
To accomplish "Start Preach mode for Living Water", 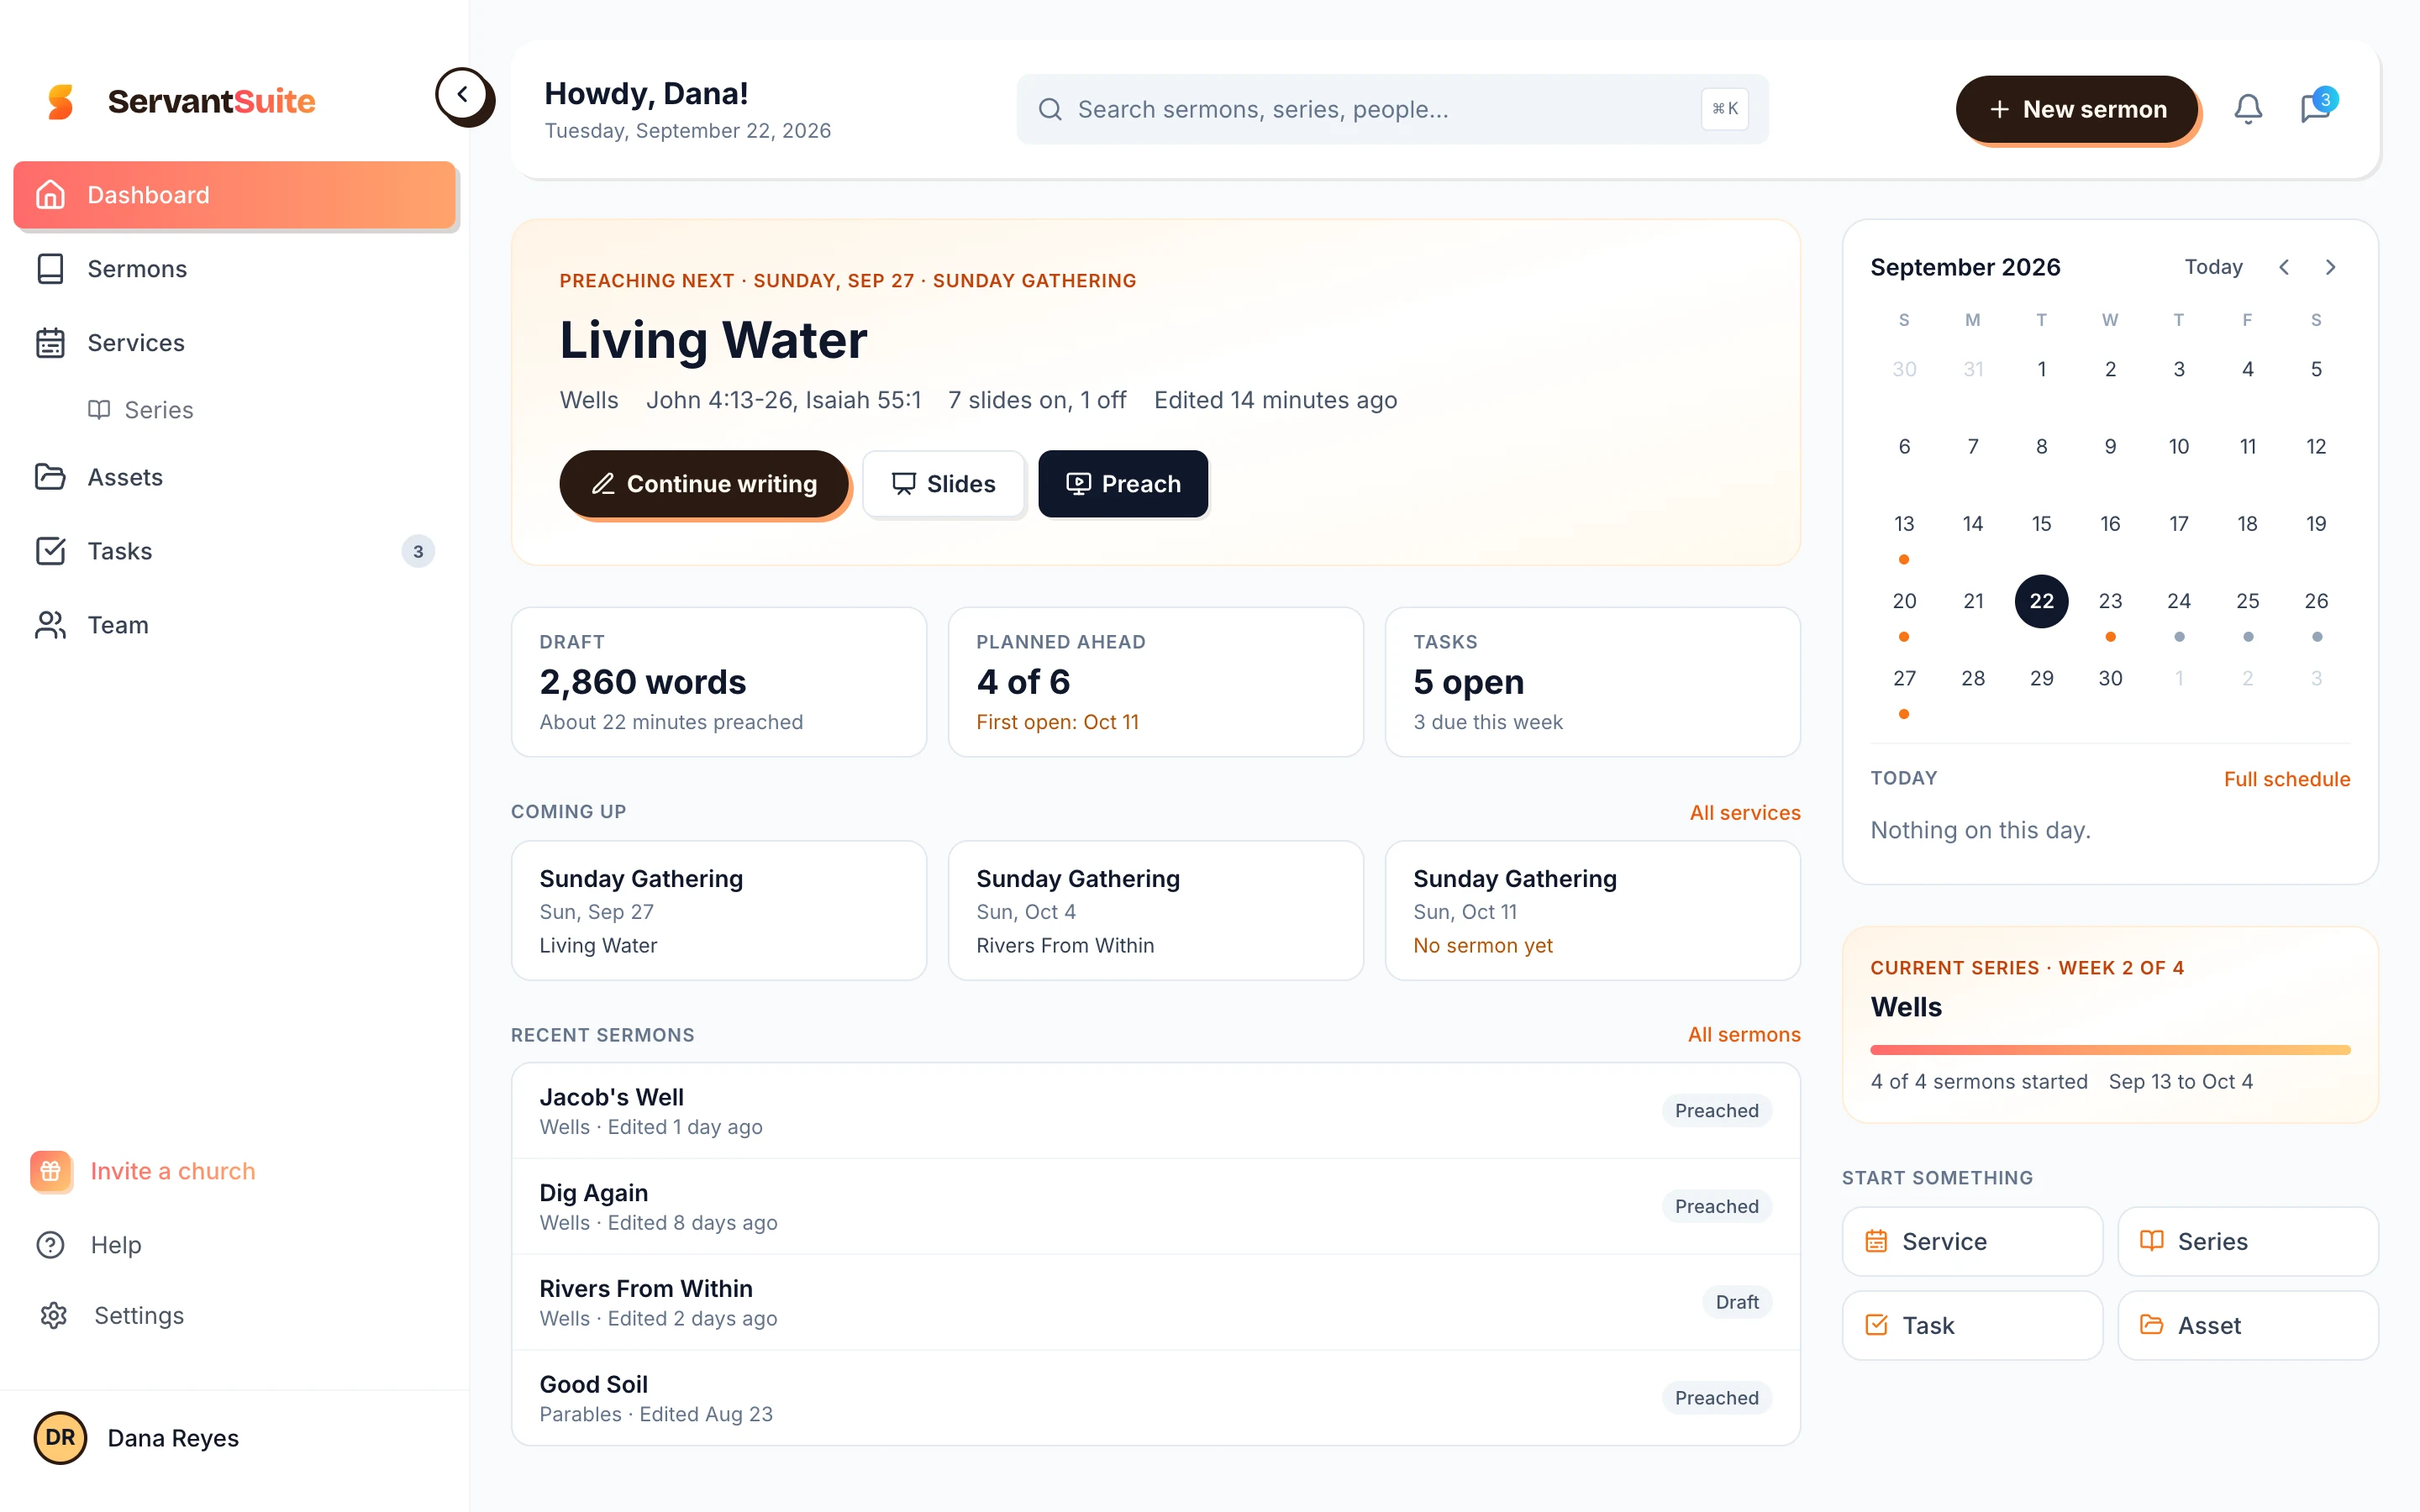I will [x=1123, y=484].
